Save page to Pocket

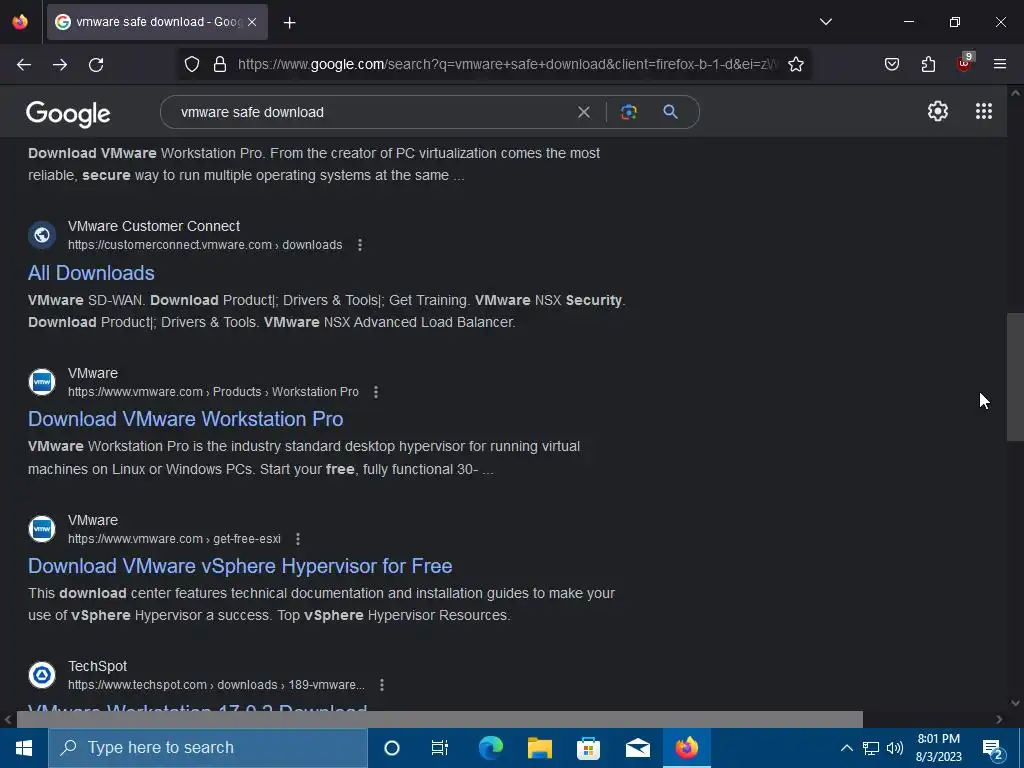(892, 64)
